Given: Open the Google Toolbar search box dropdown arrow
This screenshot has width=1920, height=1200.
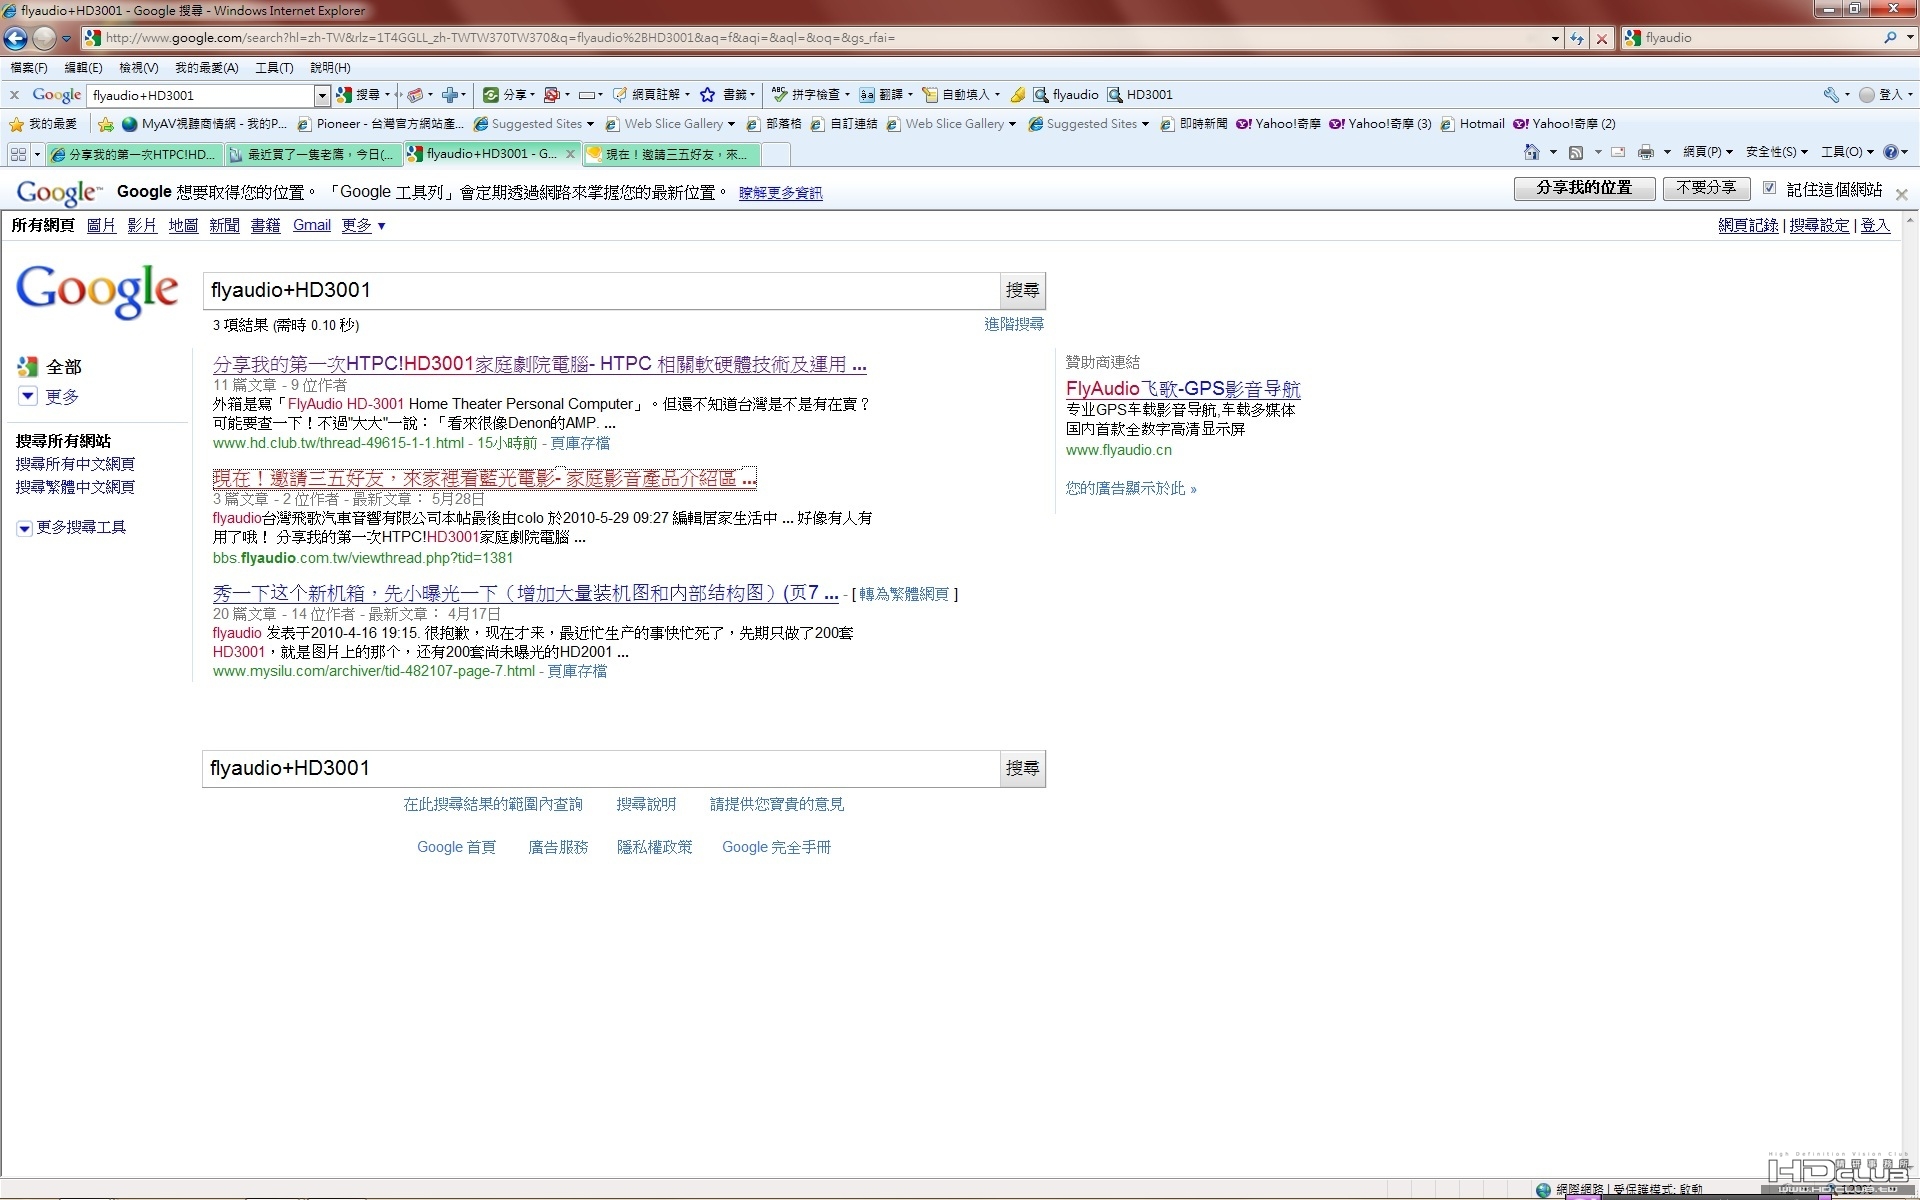Looking at the screenshot, I should pyautogui.click(x=322, y=95).
